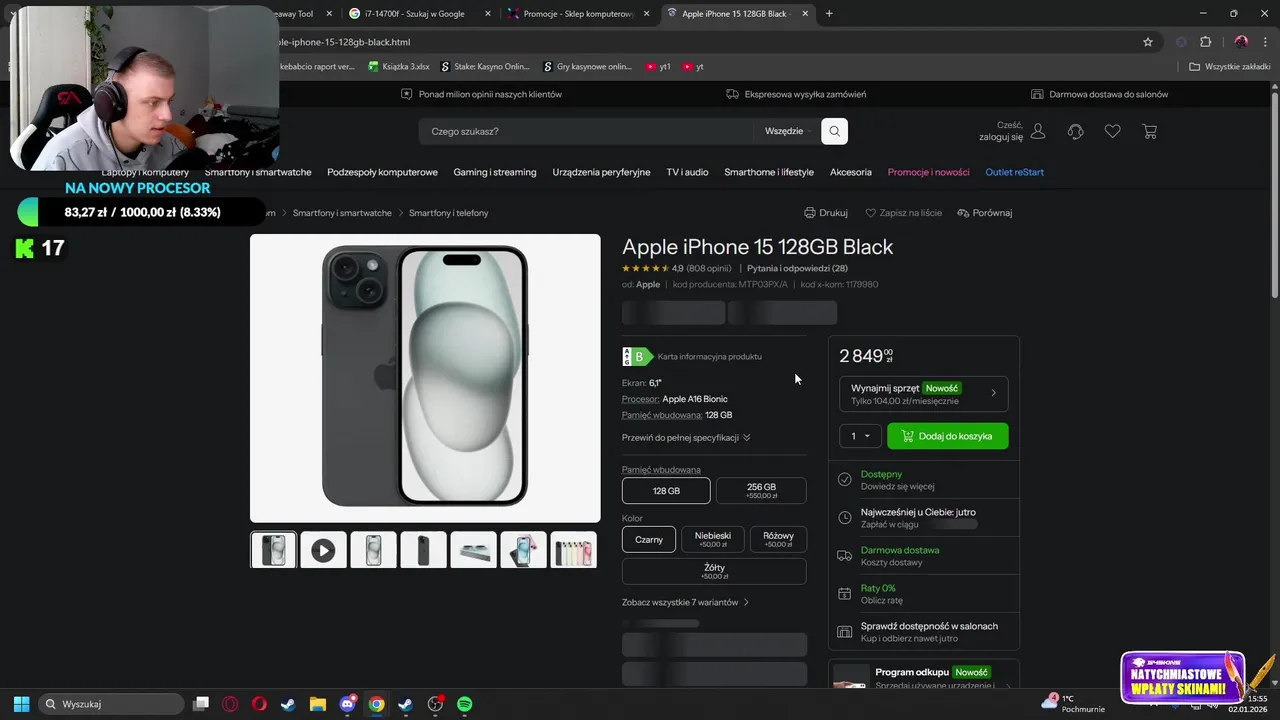Click the magnifier search button

pyautogui.click(x=834, y=131)
